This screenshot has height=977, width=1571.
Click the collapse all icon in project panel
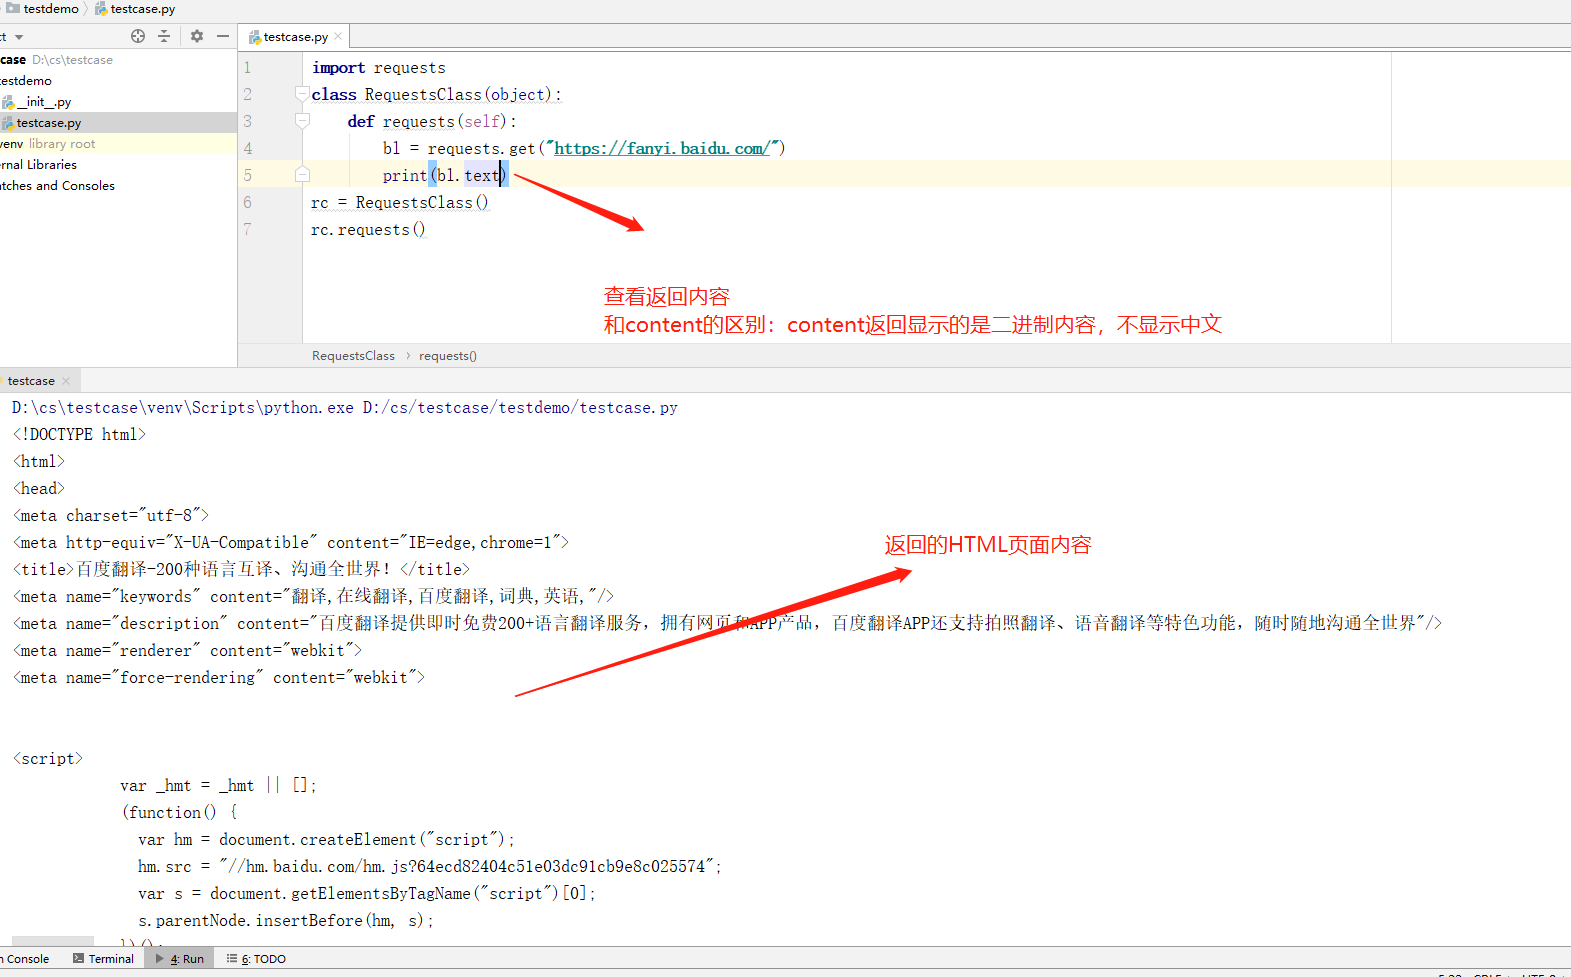pyautogui.click(x=164, y=36)
